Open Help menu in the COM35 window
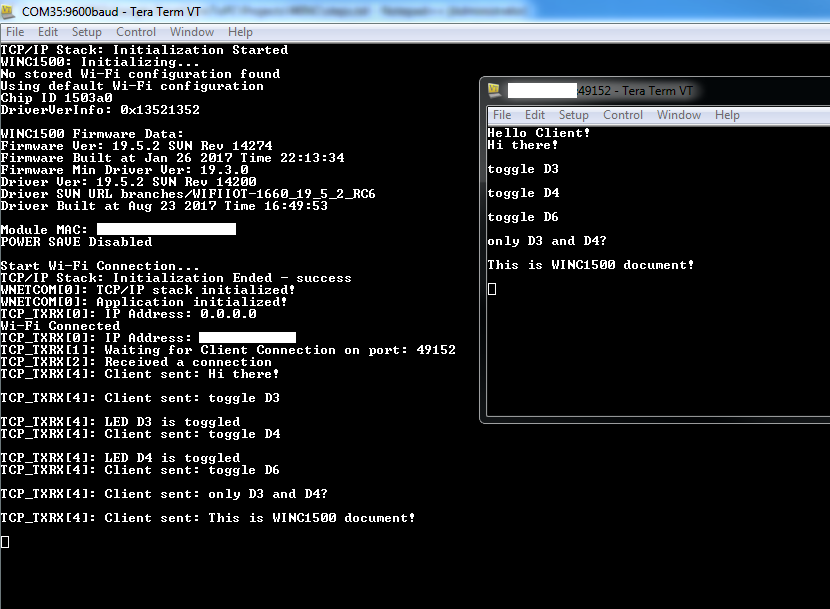This screenshot has height=609, width=830. (x=241, y=32)
